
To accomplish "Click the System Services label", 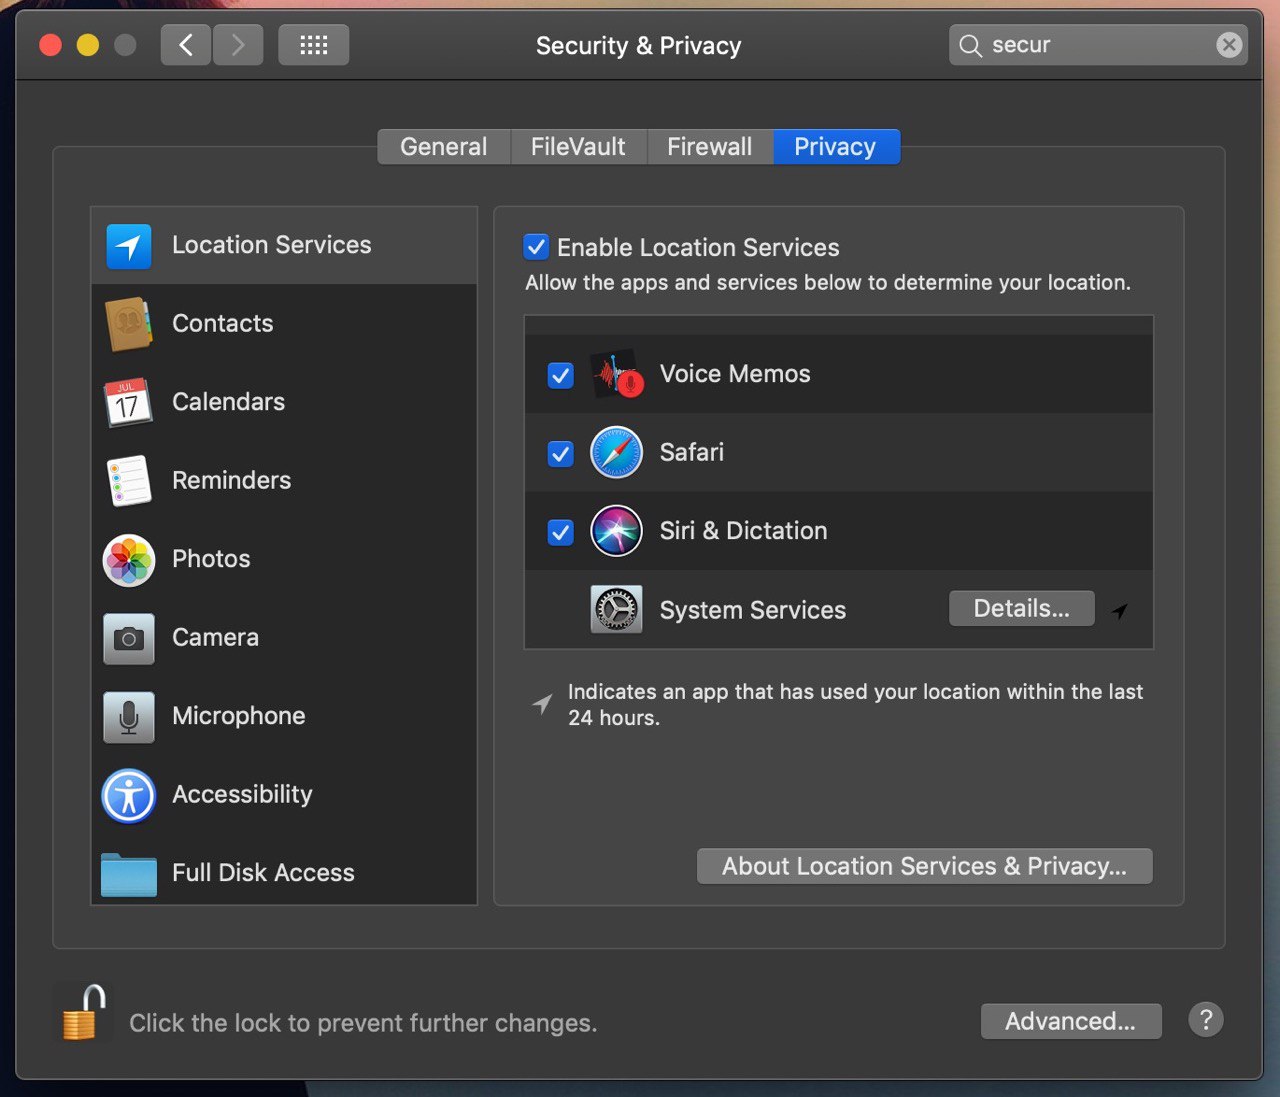I will click(753, 610).
